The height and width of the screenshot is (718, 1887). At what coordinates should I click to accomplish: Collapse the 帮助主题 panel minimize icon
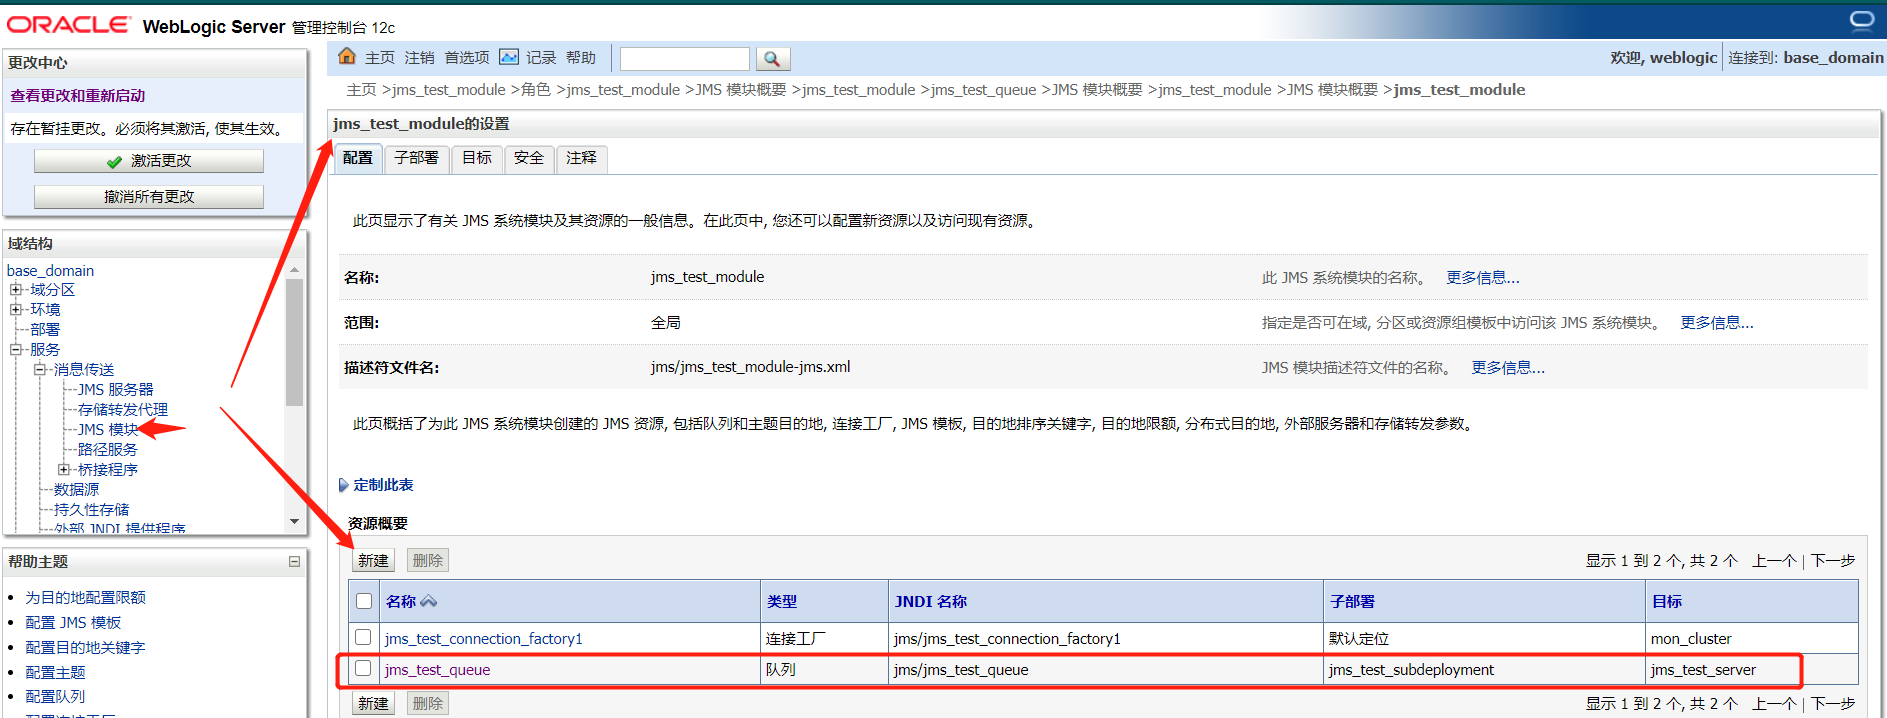pos(294,561)
